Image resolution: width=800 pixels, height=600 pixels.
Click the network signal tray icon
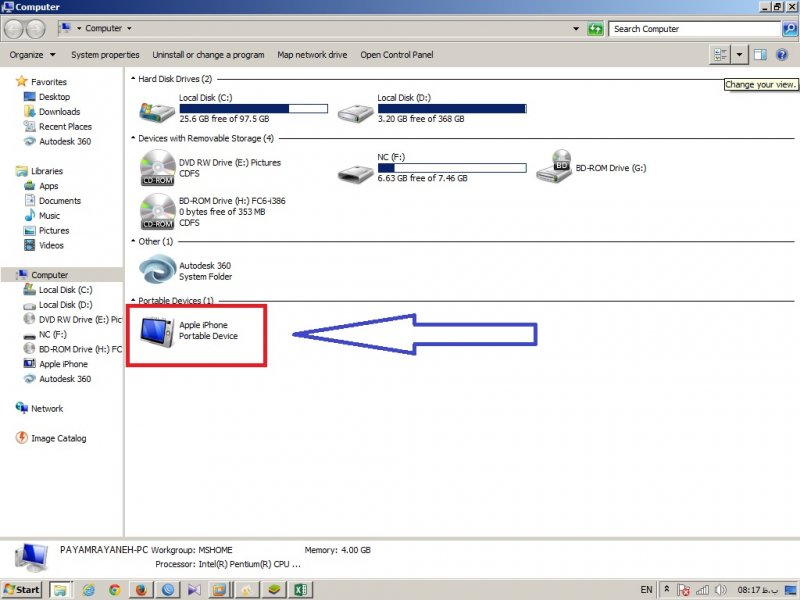click(703, 590)
